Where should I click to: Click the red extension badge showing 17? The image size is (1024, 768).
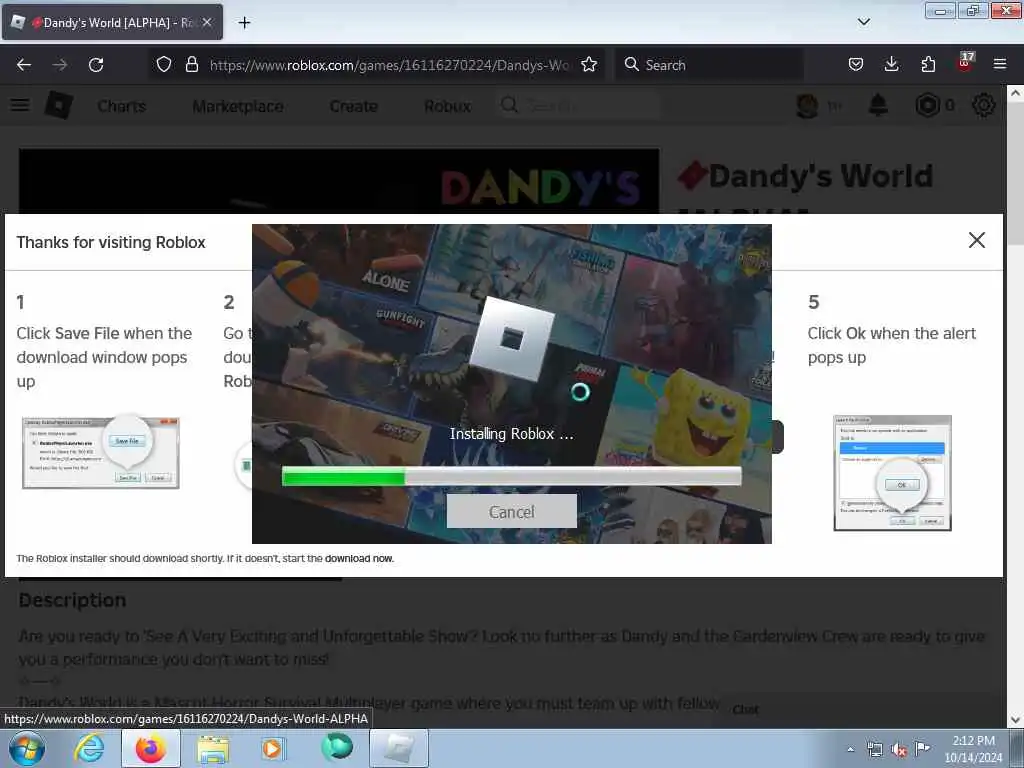click(965, 62)
